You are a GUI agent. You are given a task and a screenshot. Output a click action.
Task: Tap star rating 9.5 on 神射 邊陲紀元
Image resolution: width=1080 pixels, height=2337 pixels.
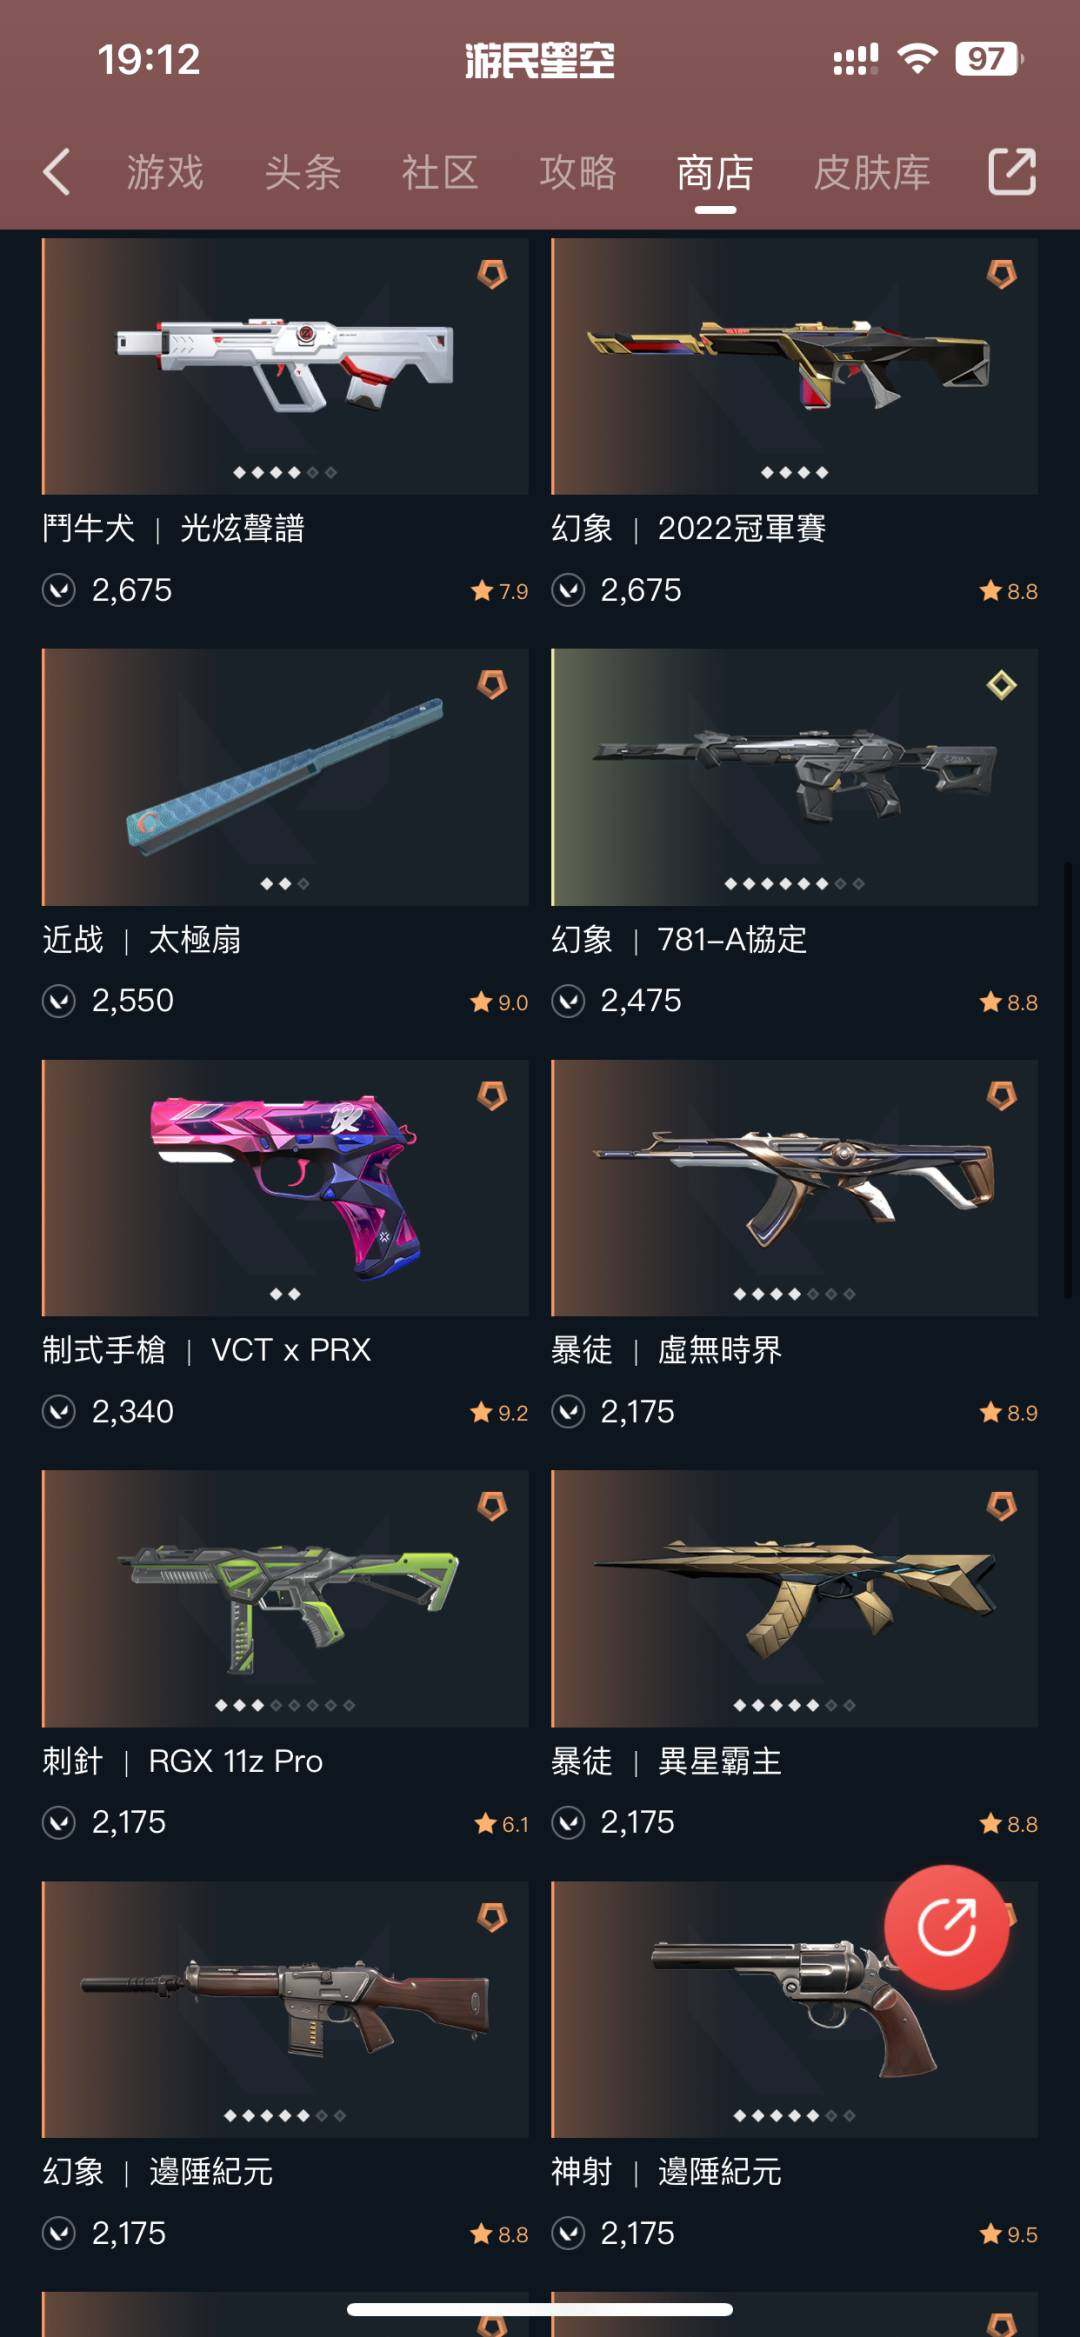click(x=1008, y=2234)
